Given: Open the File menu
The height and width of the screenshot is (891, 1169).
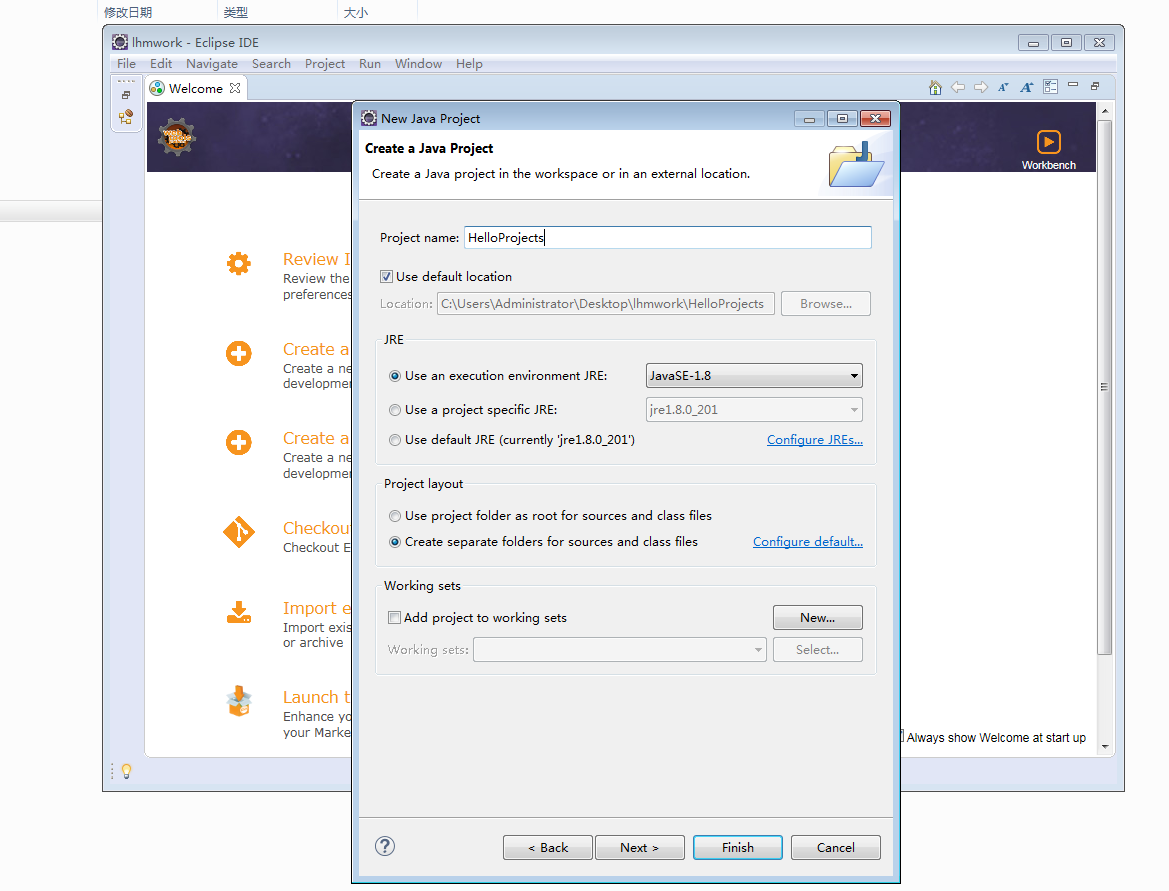Looking at the screenshot, I should click(126, 64).
